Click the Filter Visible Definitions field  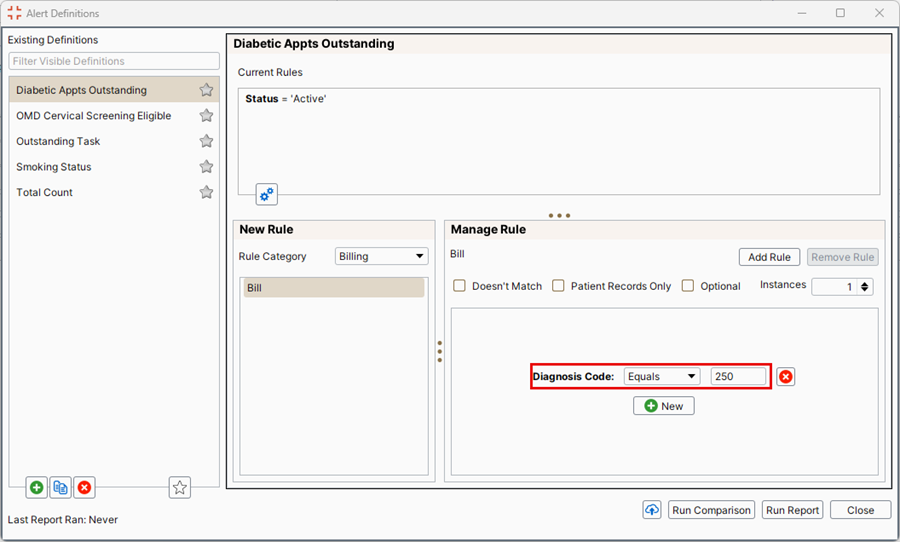tap(113, 61)
